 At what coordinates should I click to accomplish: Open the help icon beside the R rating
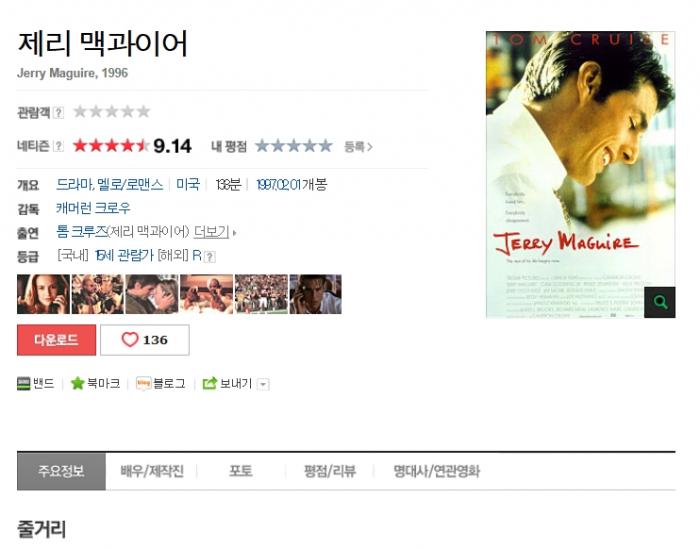click(x=210, y=256)
